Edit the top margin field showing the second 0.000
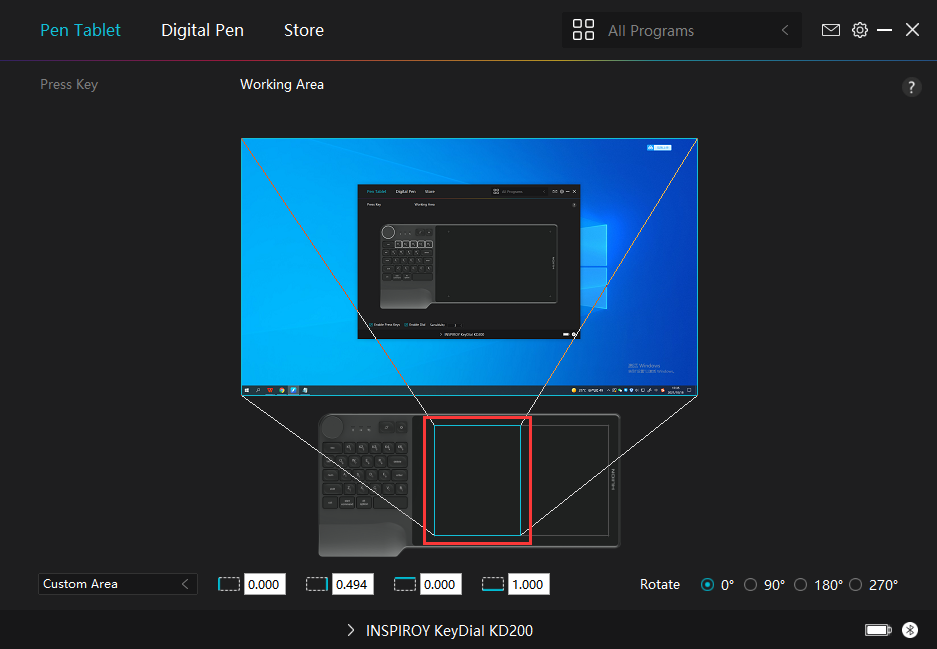This screenshot has height=649, width=937. coord(440,584)
